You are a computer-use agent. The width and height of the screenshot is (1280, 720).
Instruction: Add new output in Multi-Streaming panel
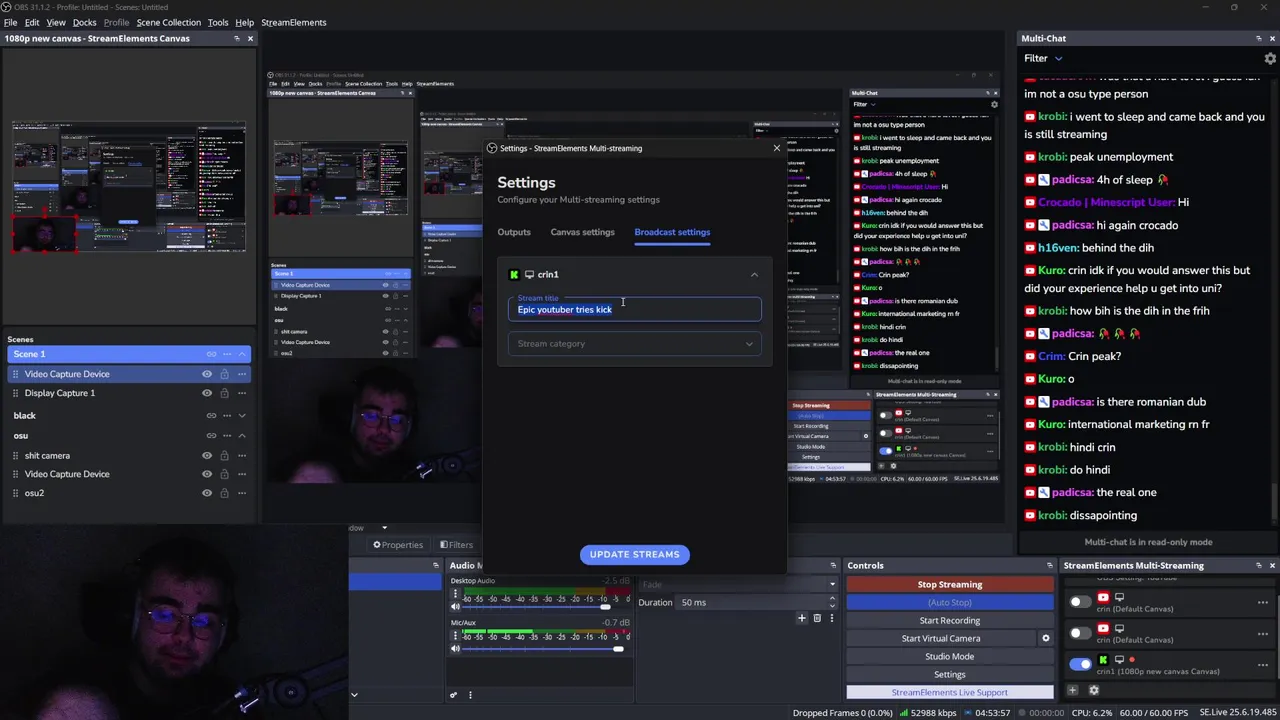1073,690
